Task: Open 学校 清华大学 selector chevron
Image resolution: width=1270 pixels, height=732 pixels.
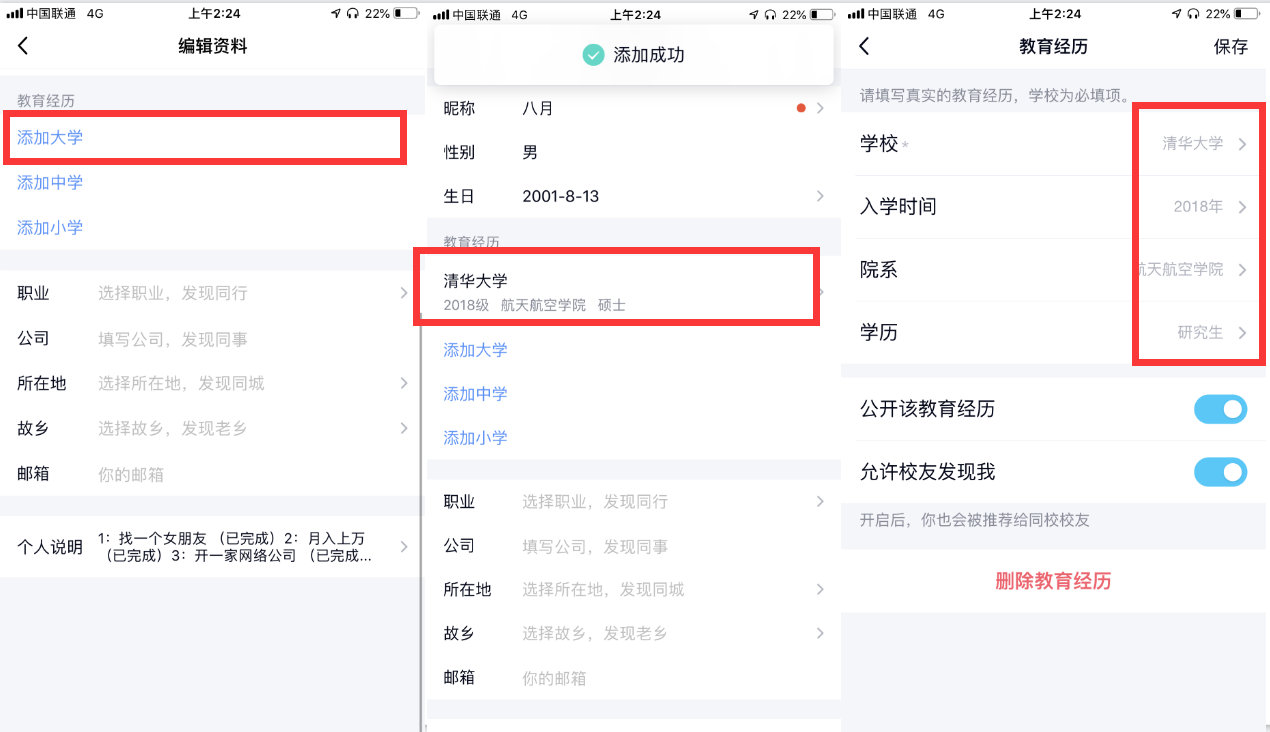Action: pos(1242,144)
